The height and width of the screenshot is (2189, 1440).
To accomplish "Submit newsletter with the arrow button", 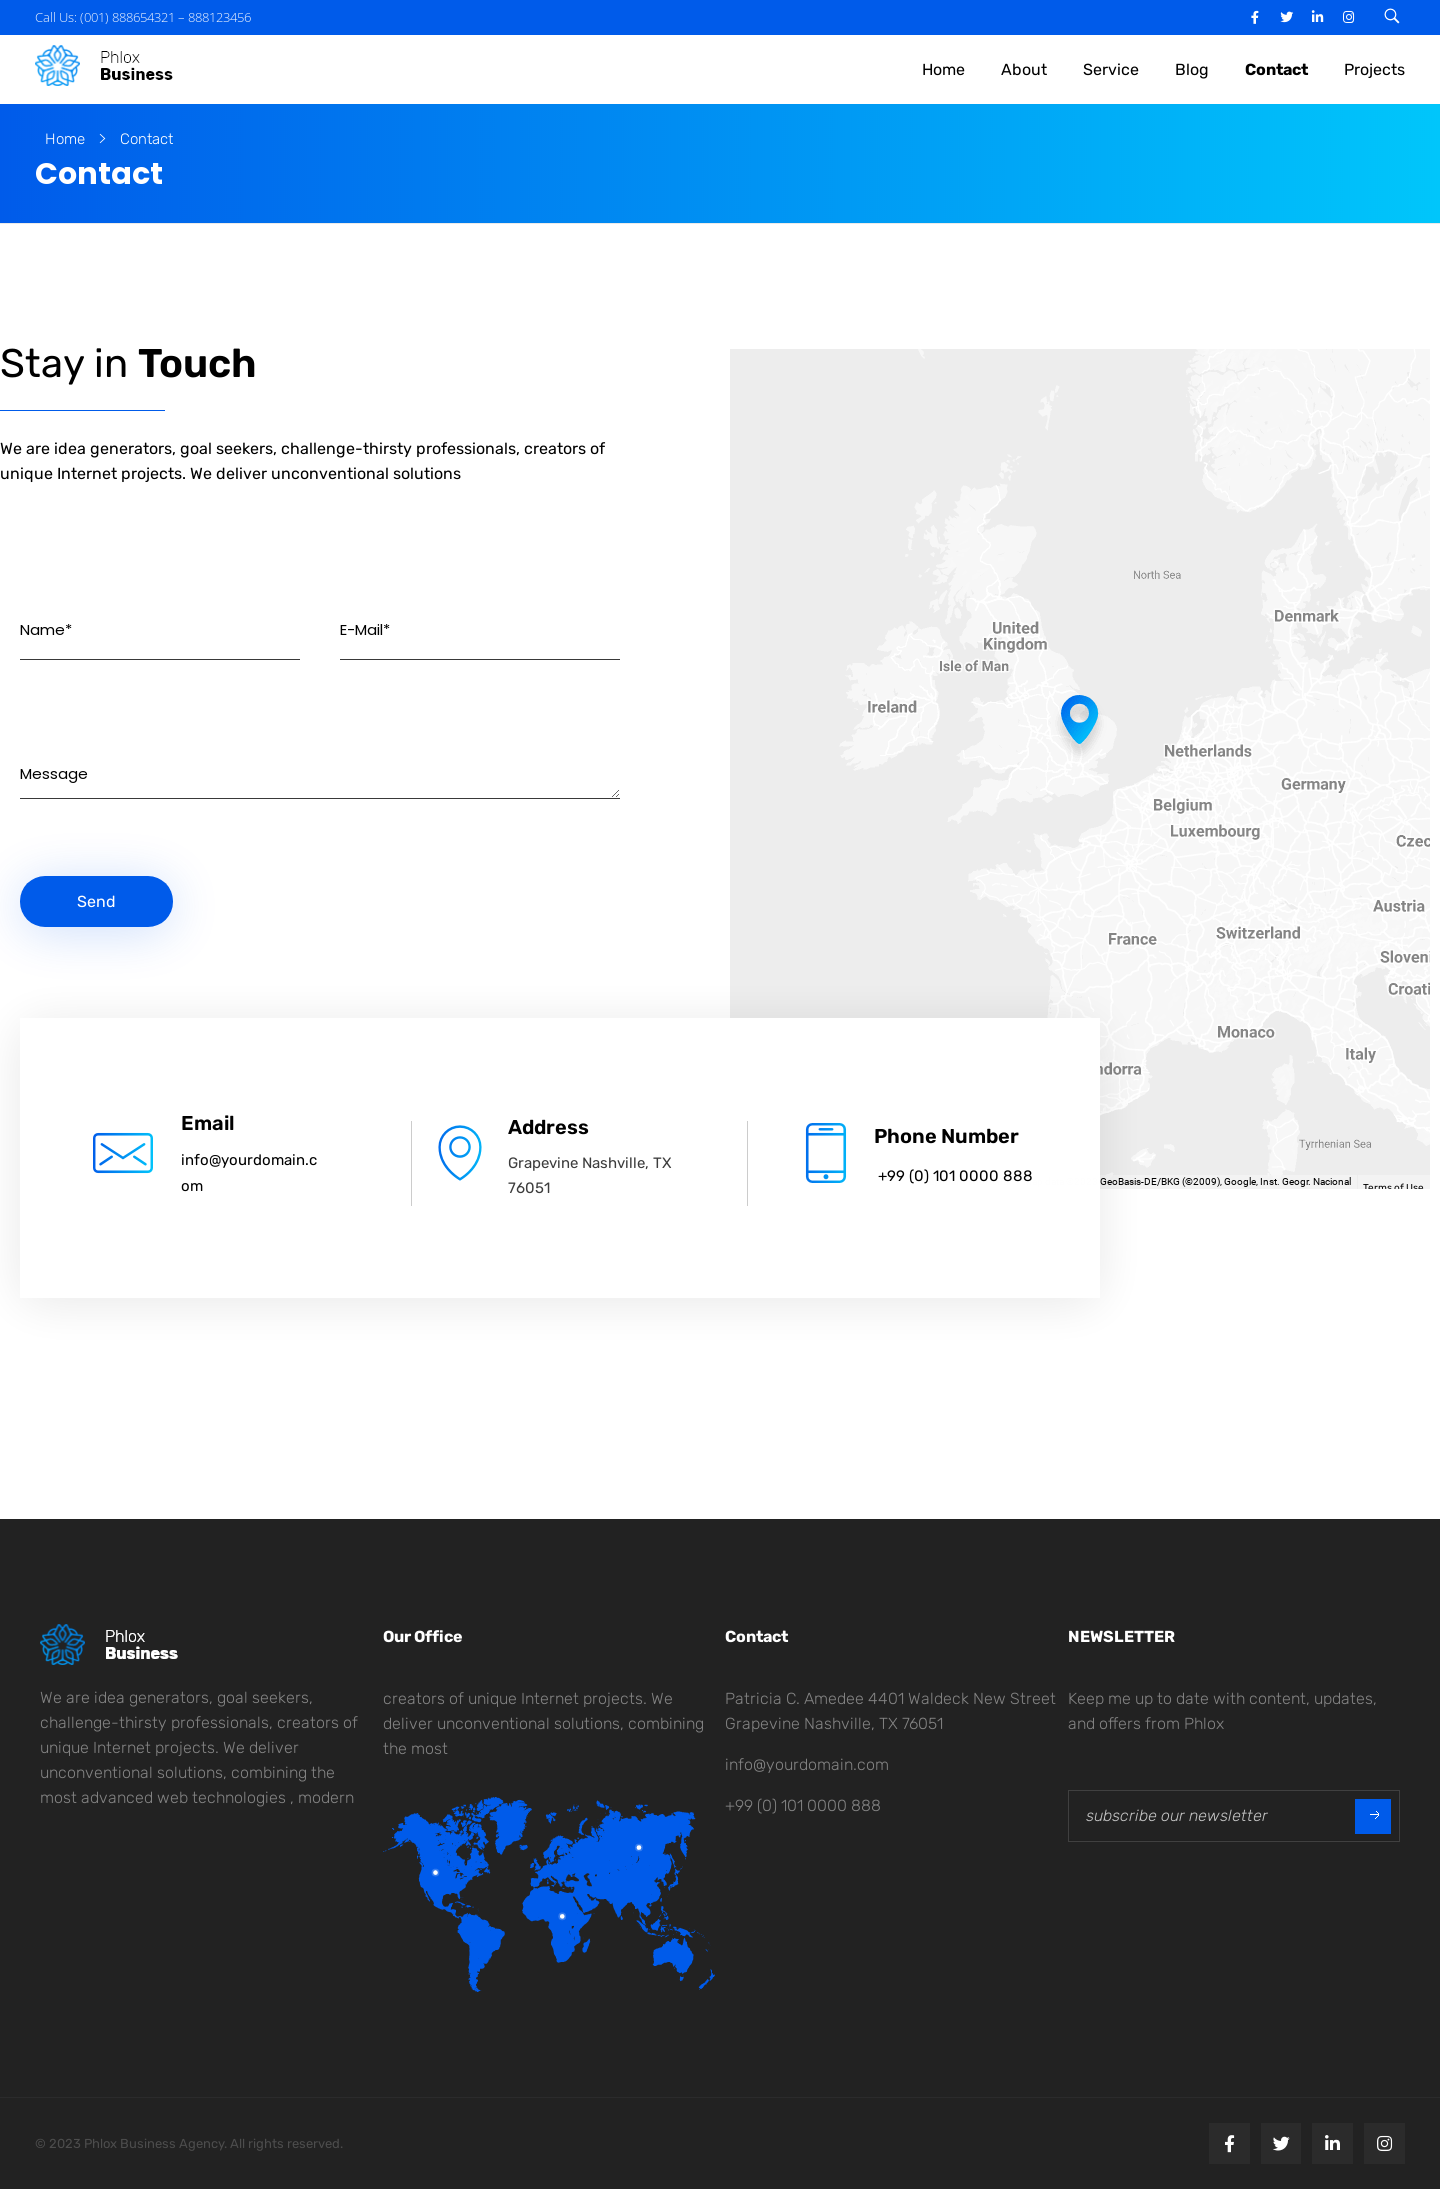I will point(1373,1815).
